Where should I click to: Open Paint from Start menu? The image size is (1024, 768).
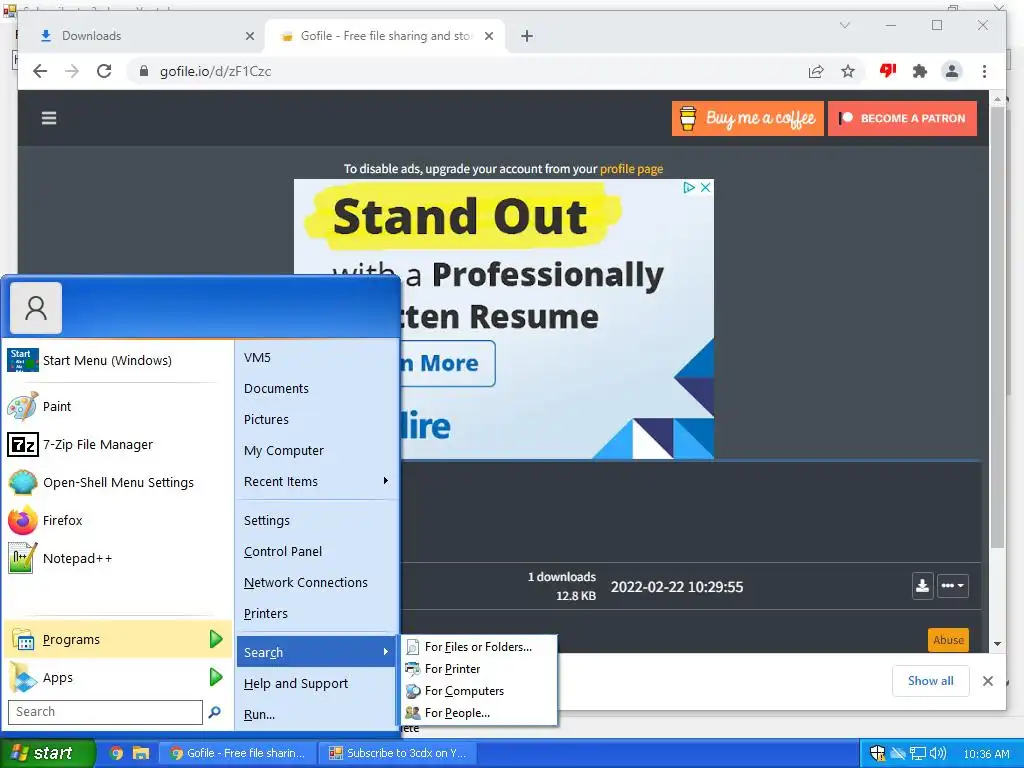click(x=57, y=406)
